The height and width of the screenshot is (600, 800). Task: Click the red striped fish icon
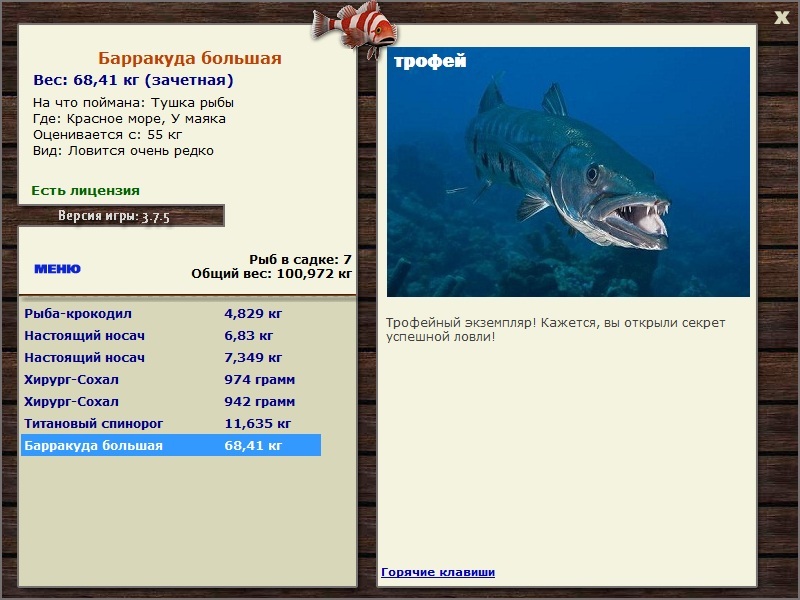354,28
